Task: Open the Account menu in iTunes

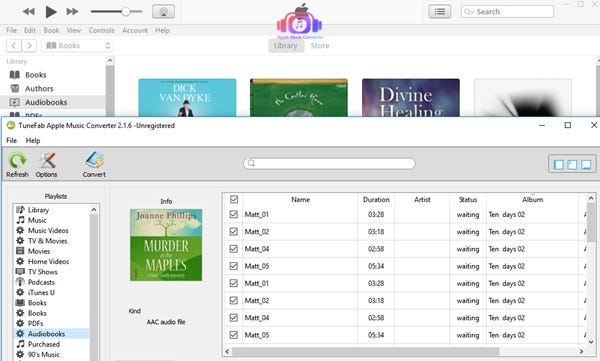Action: pyautogui.click(x=135, y=30)
